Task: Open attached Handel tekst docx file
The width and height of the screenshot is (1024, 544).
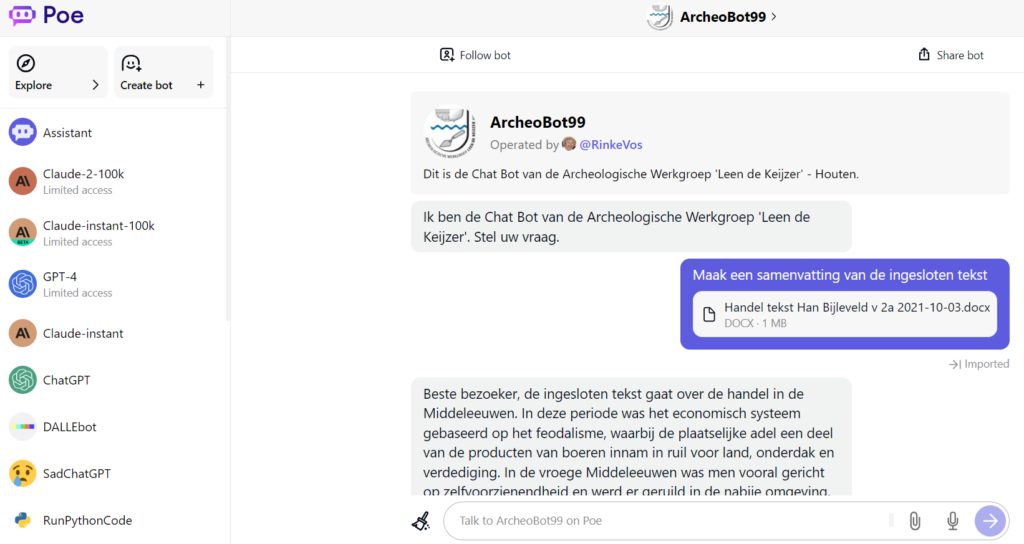Action: tap(844, 314)
